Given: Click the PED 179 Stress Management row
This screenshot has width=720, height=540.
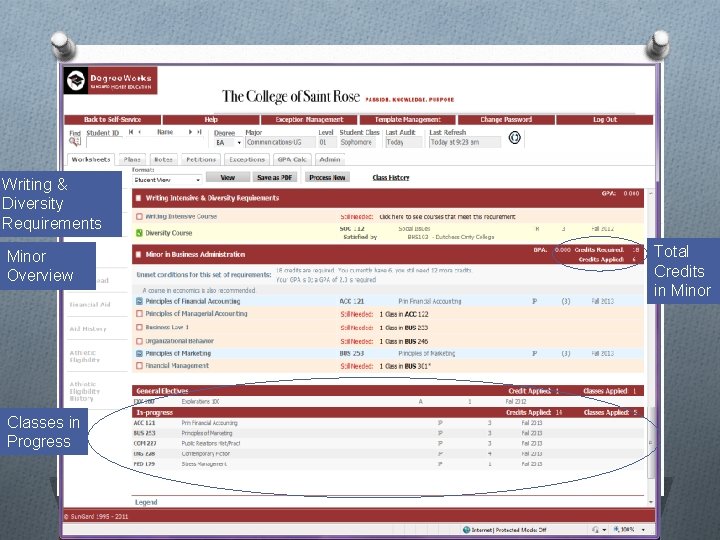Looking at the screenshot, I should tap(388, 464).
